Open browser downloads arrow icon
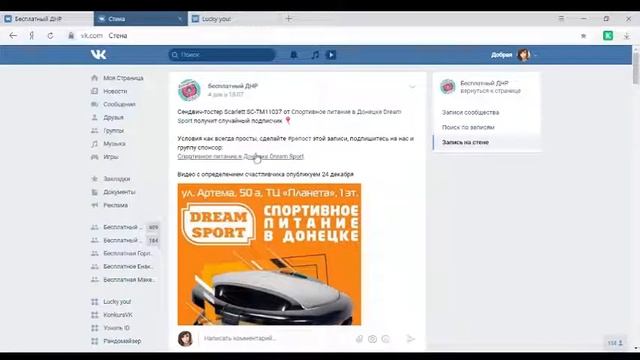 point(627,36)
